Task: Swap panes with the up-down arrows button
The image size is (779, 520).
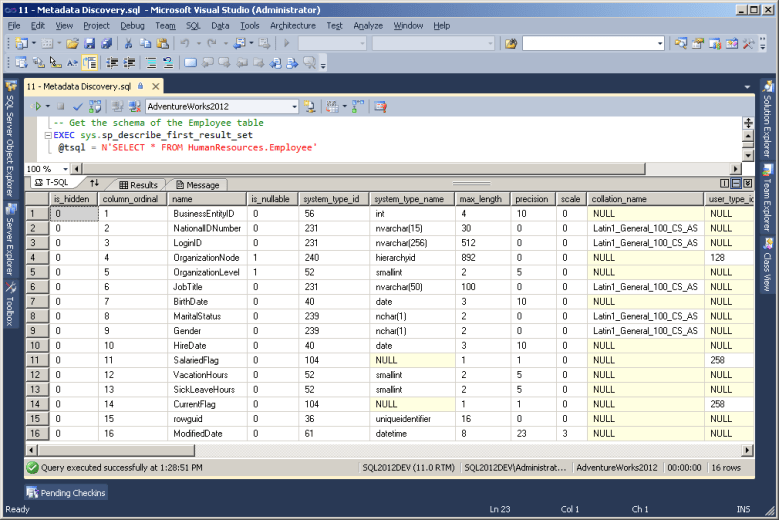Action: pyautogui.click(x=94, y=183)
